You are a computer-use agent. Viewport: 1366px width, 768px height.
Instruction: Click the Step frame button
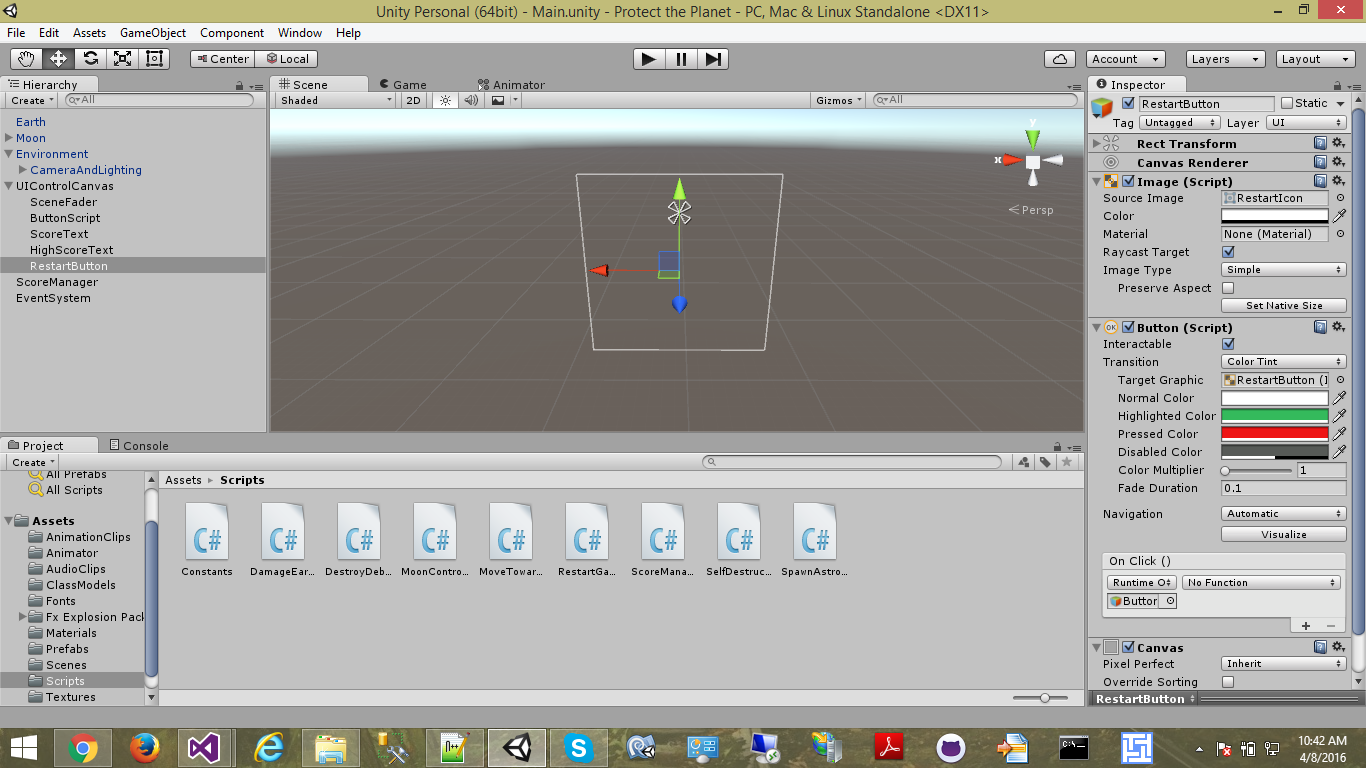(712, 59)
